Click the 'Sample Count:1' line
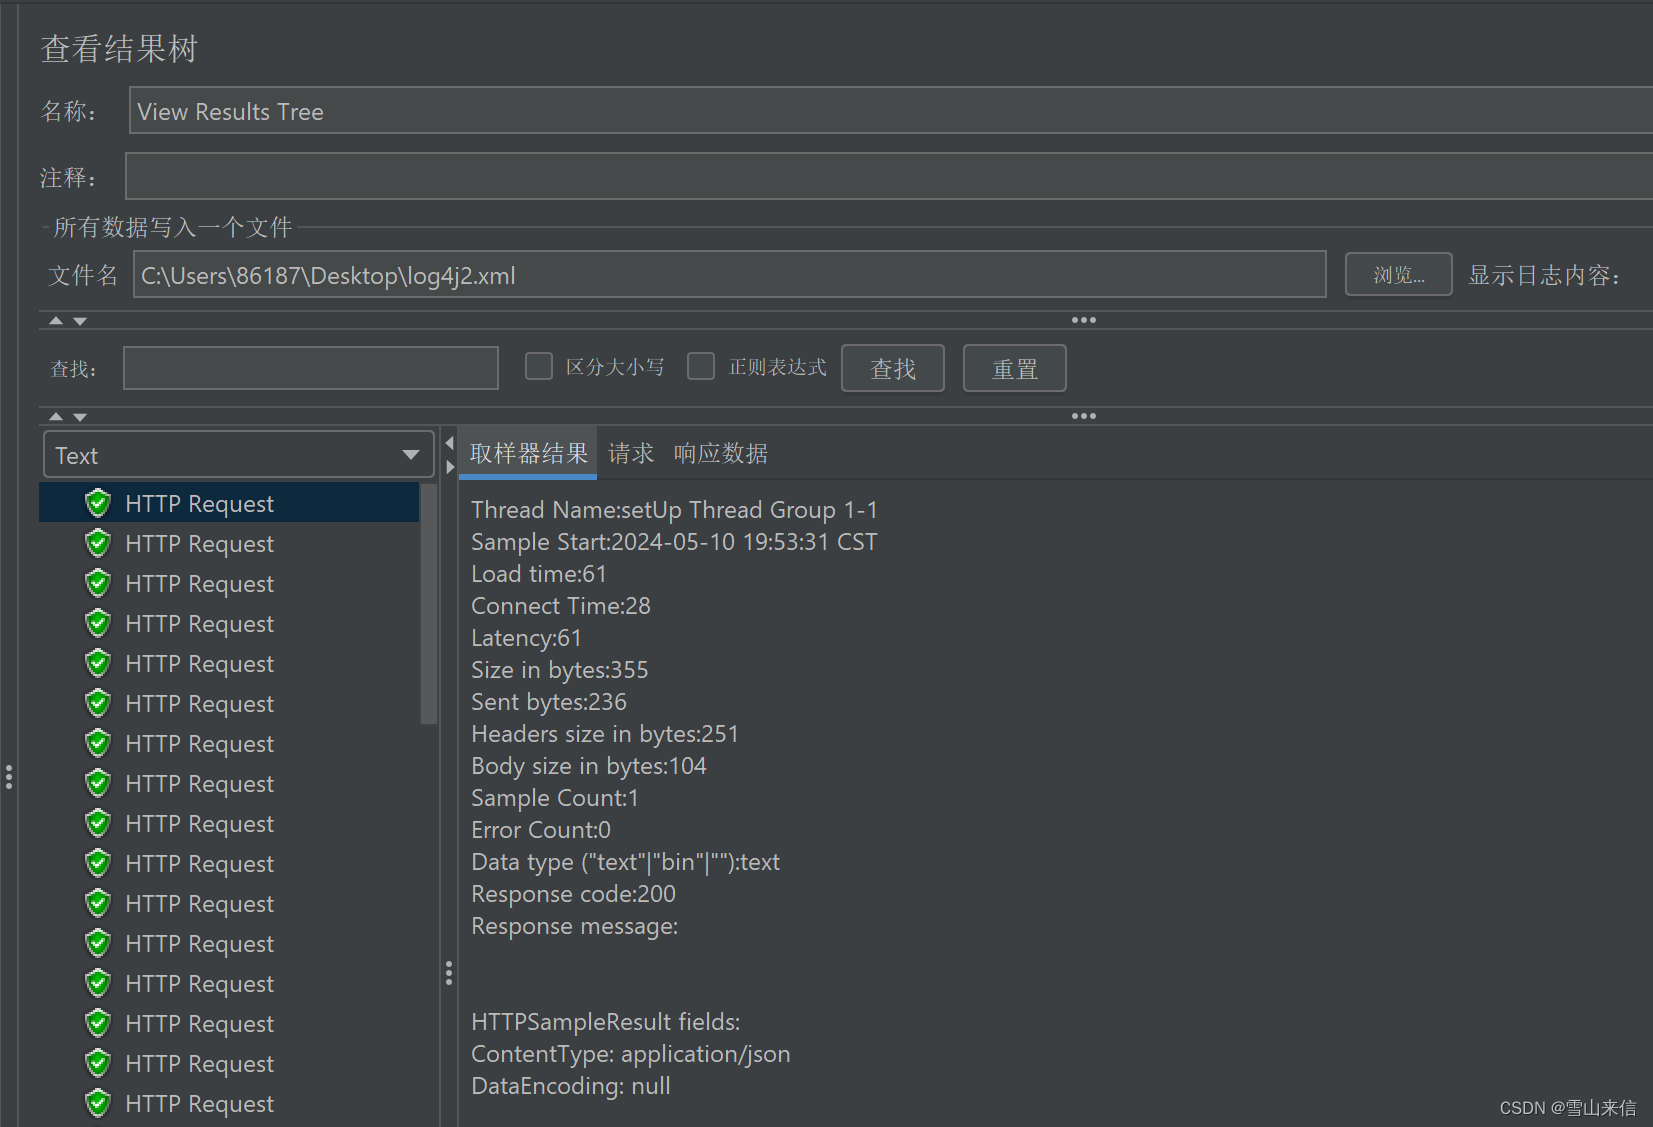This screenshot has height=1127, width=1653. point(555,798)
